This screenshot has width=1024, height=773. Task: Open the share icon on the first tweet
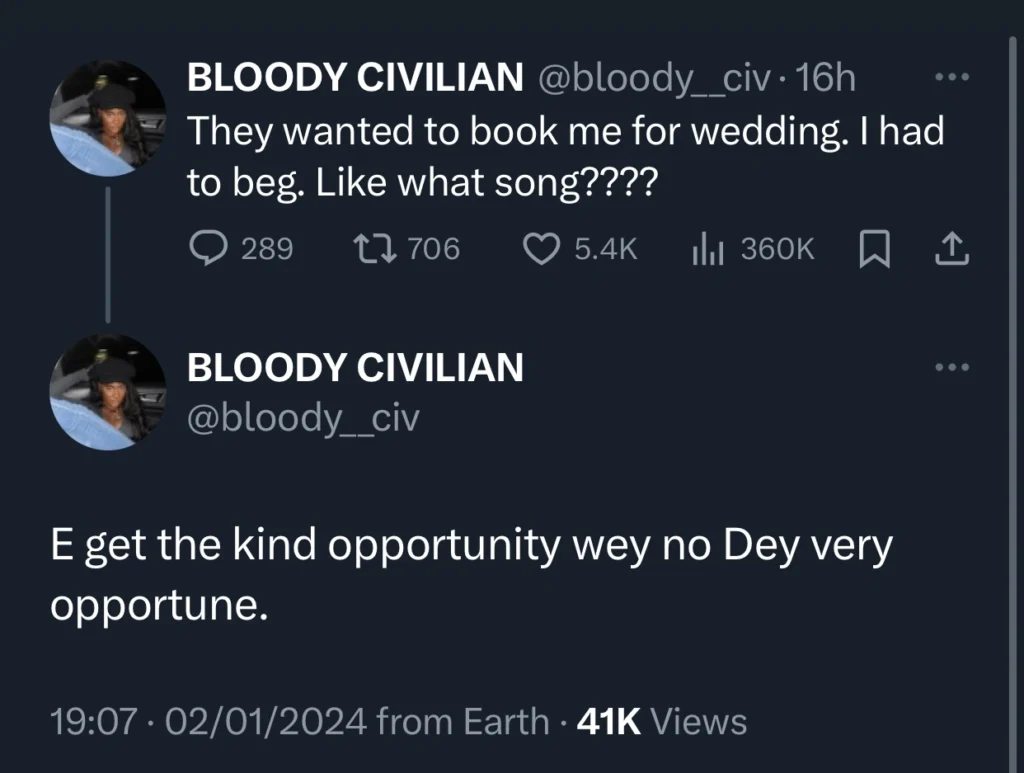951,249
